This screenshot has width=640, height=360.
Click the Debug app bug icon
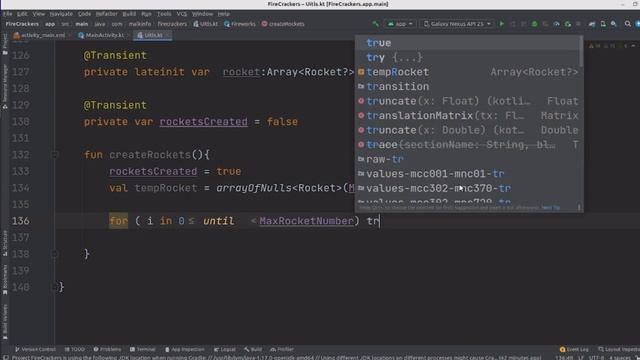pos(535,24)
